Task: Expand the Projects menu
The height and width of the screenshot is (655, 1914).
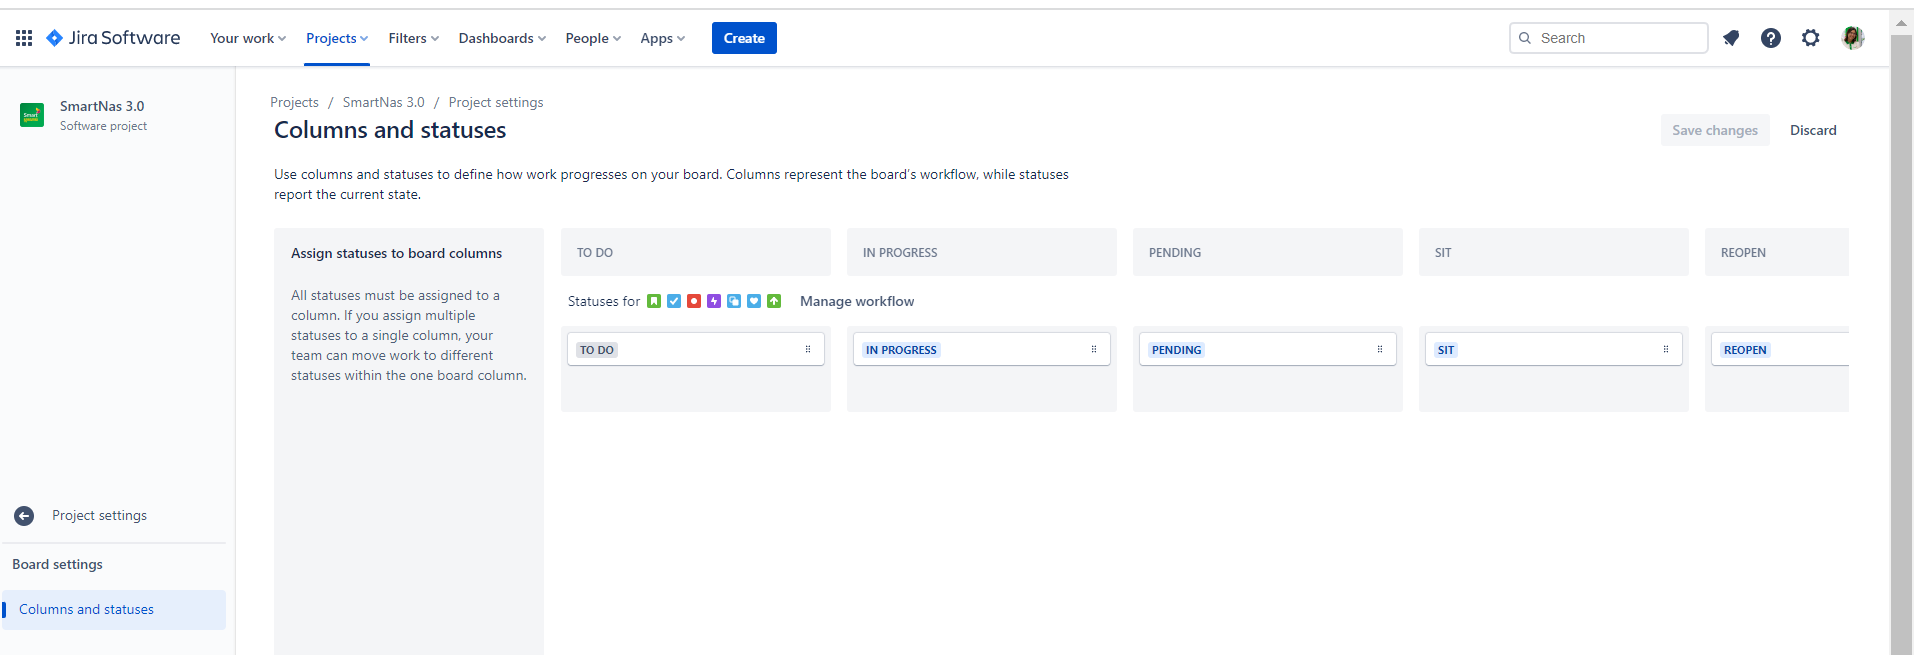Action: [337, 38]
